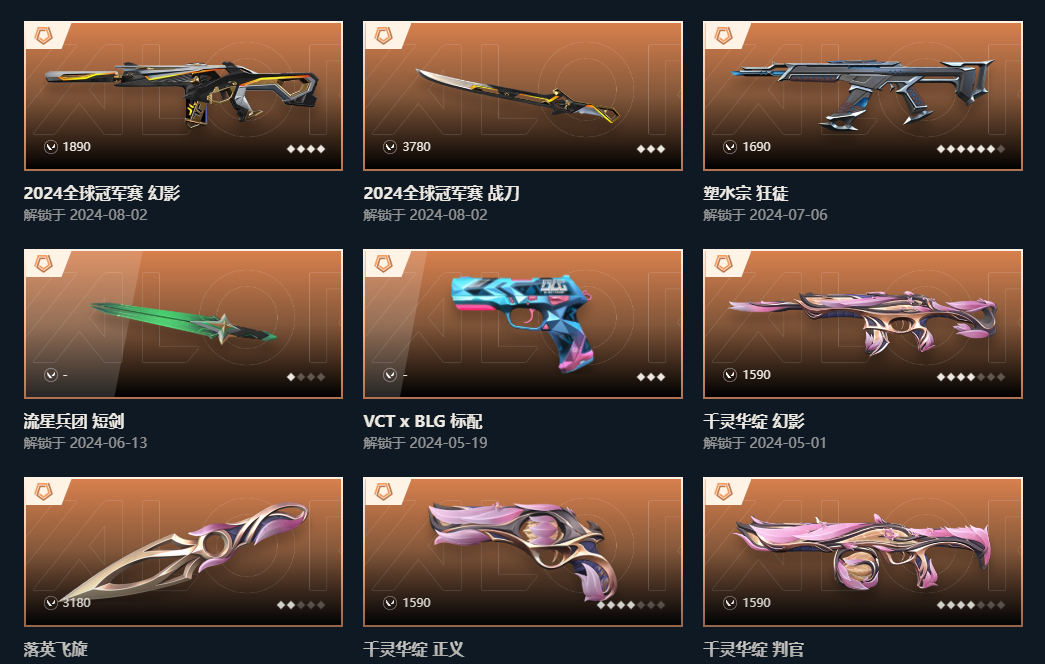Image resolution: width=1045 pixels, height=664 pixels.
Task: Click badge icon on 流星兵团 短剑 card
Action: [44, 263]
